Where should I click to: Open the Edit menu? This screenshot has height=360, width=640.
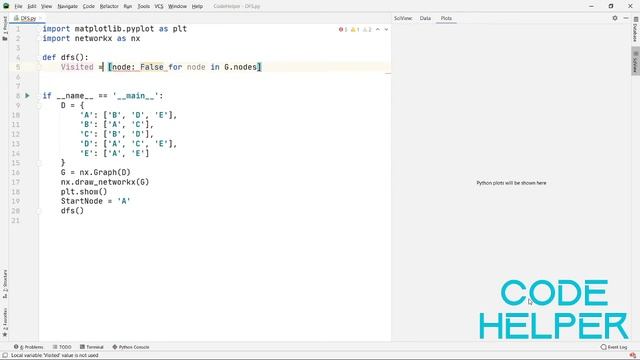pyautogui.click(x=31, y=7)
